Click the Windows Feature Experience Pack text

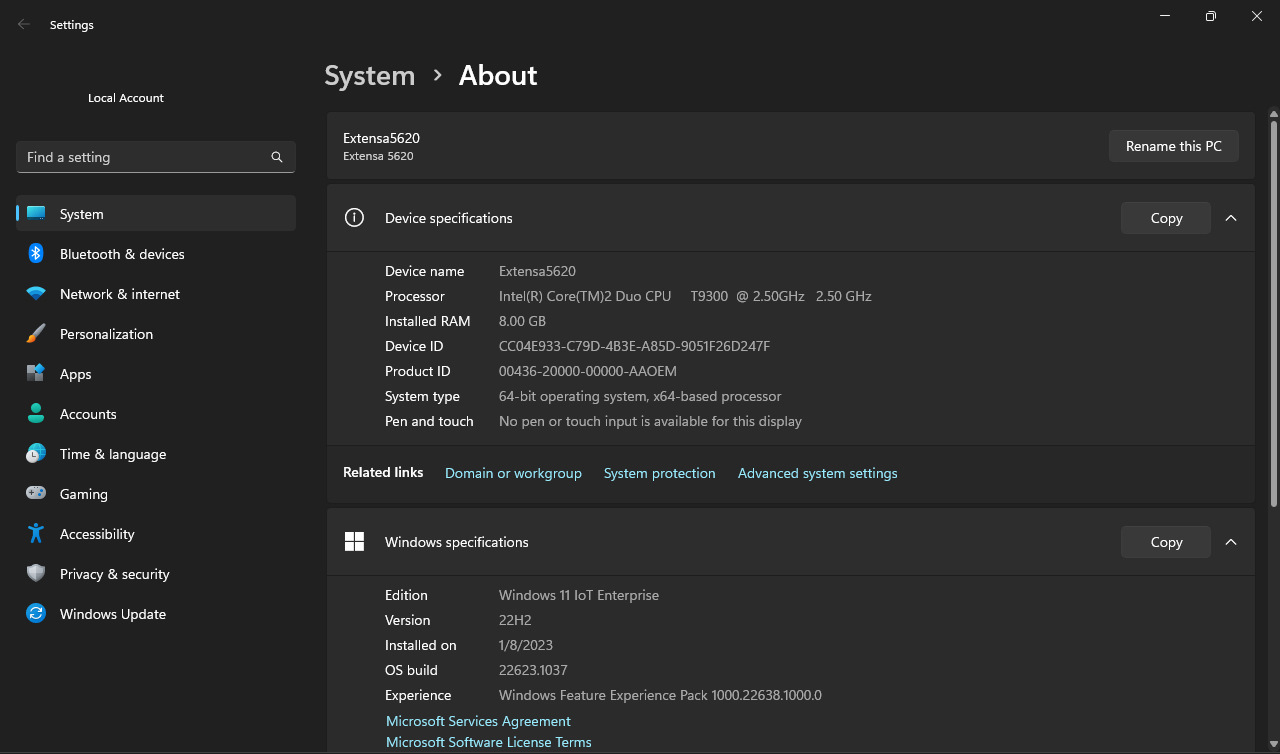click(x=660, y=695)
